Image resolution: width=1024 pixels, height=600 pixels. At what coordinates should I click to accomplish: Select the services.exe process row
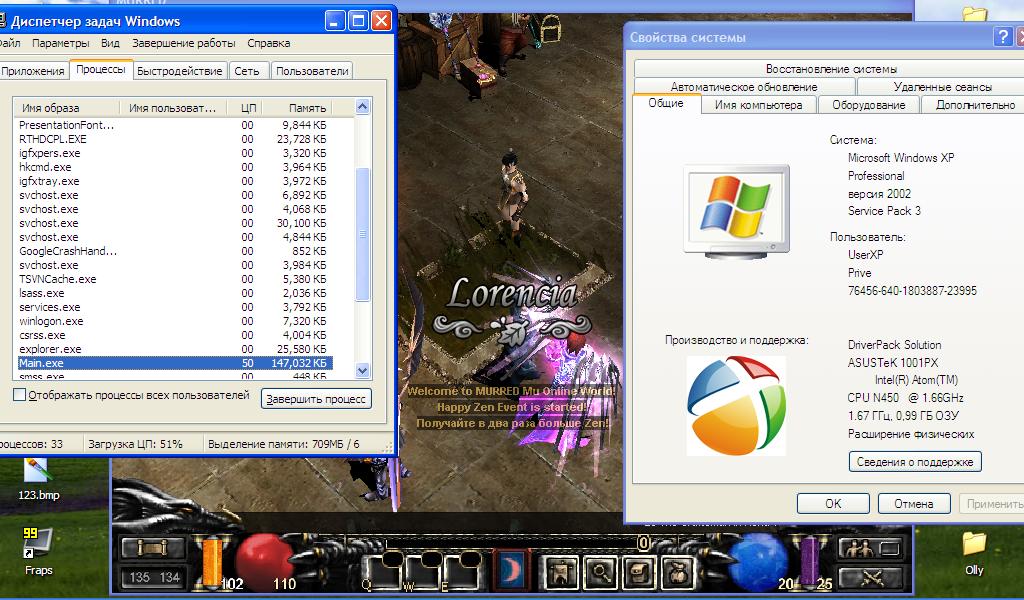click(175, 307)
